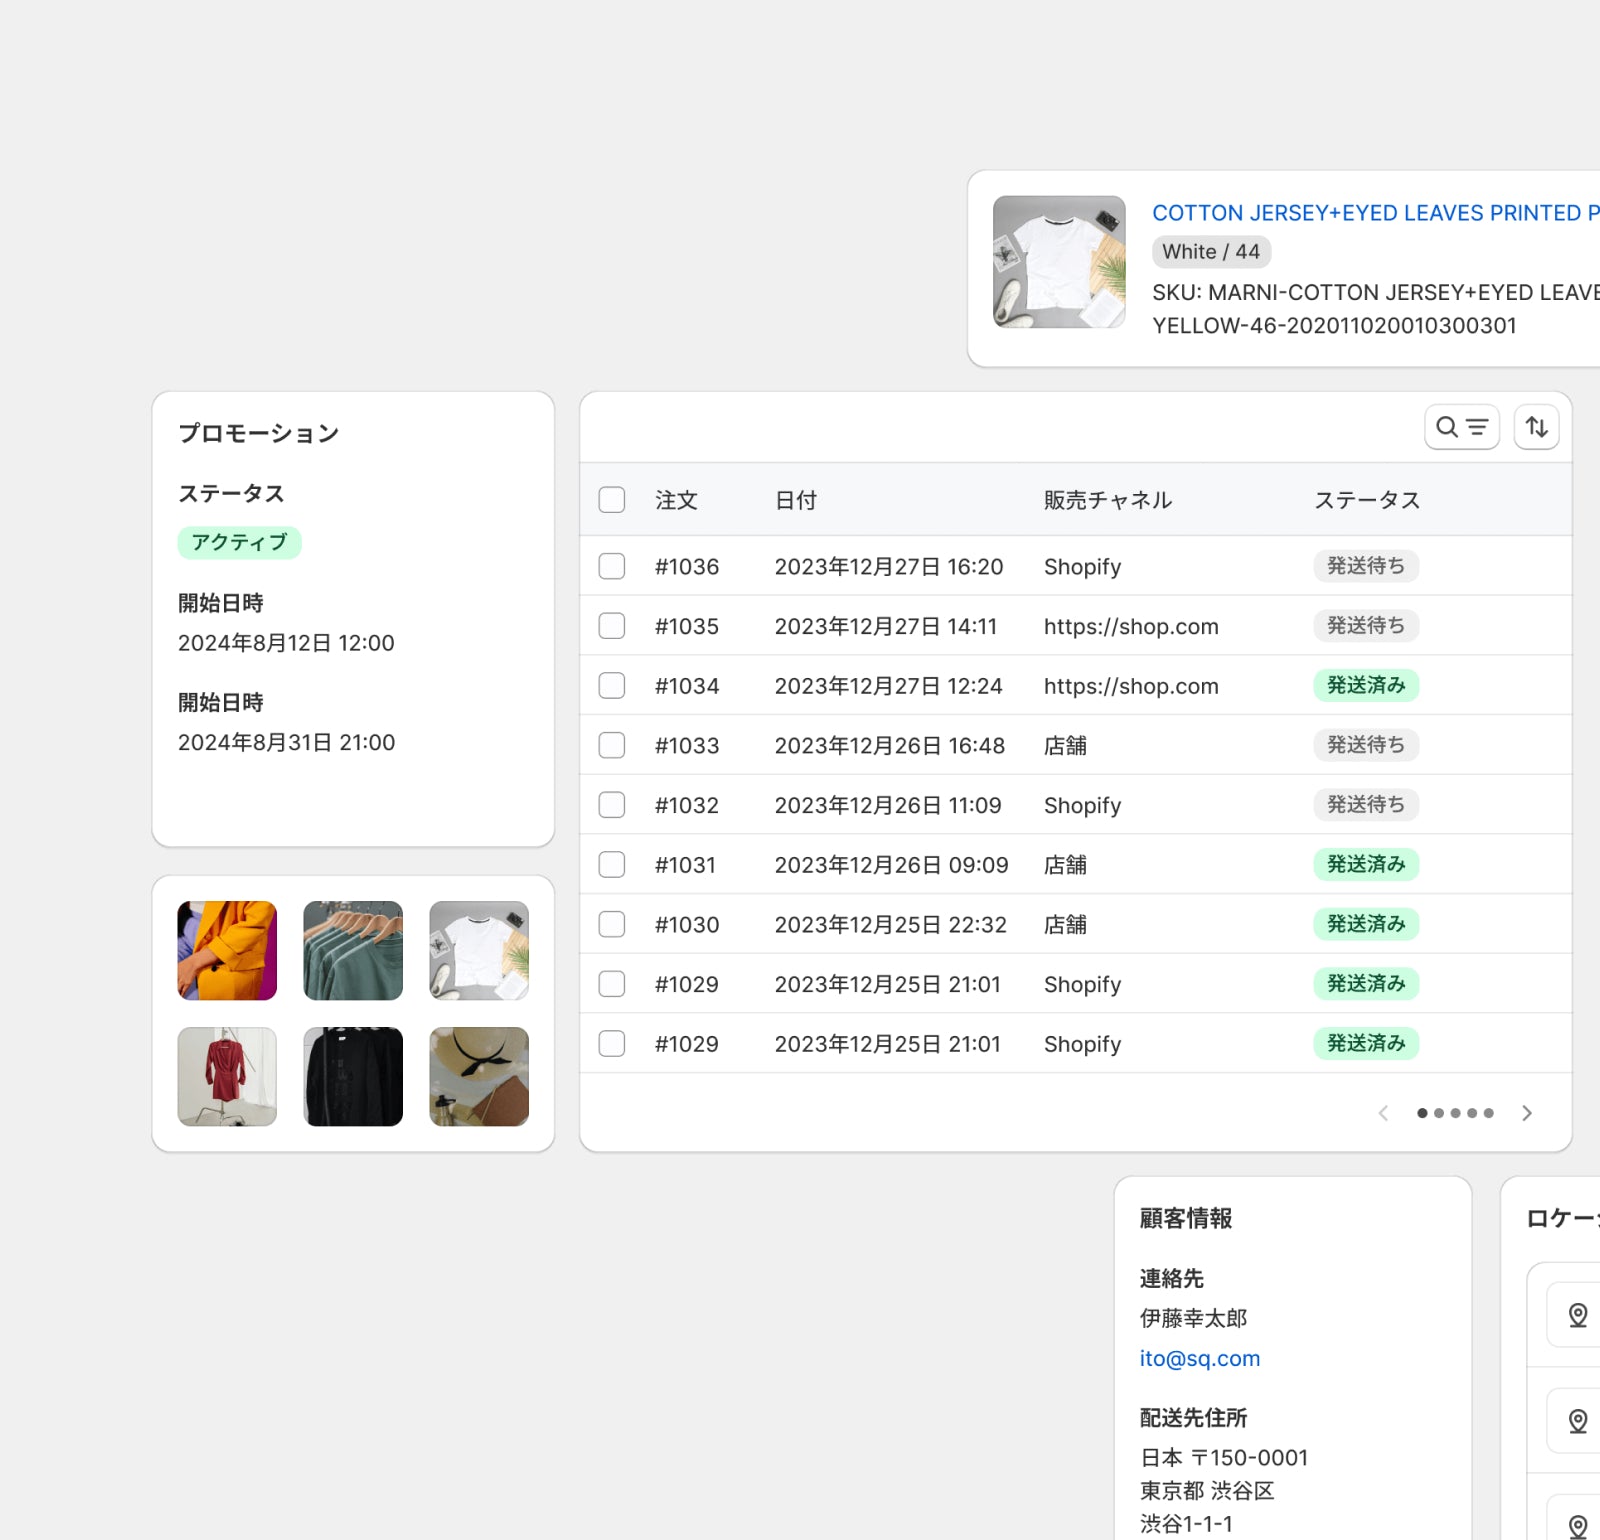
Task: Click the アクティブ status badge
Action: point(239,542)
